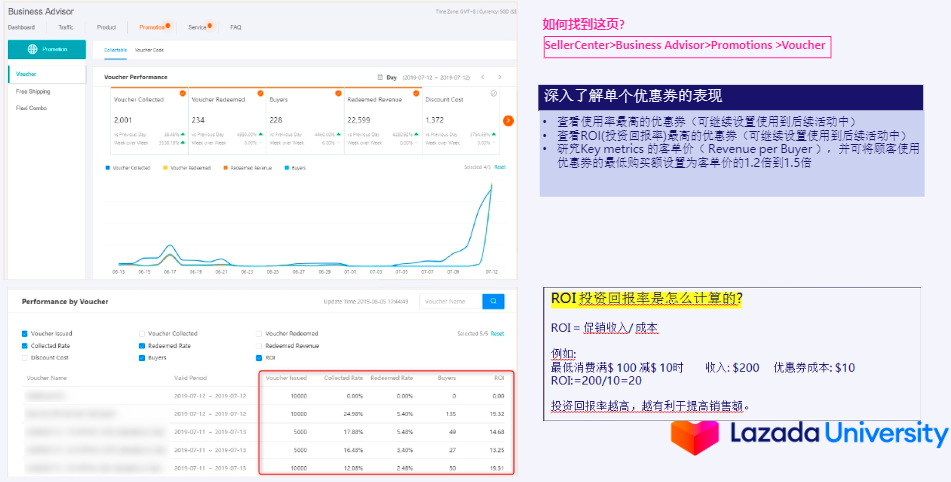
Task: Check the Voucher Redeemed checkbox in table options
Action: (259, 333)
